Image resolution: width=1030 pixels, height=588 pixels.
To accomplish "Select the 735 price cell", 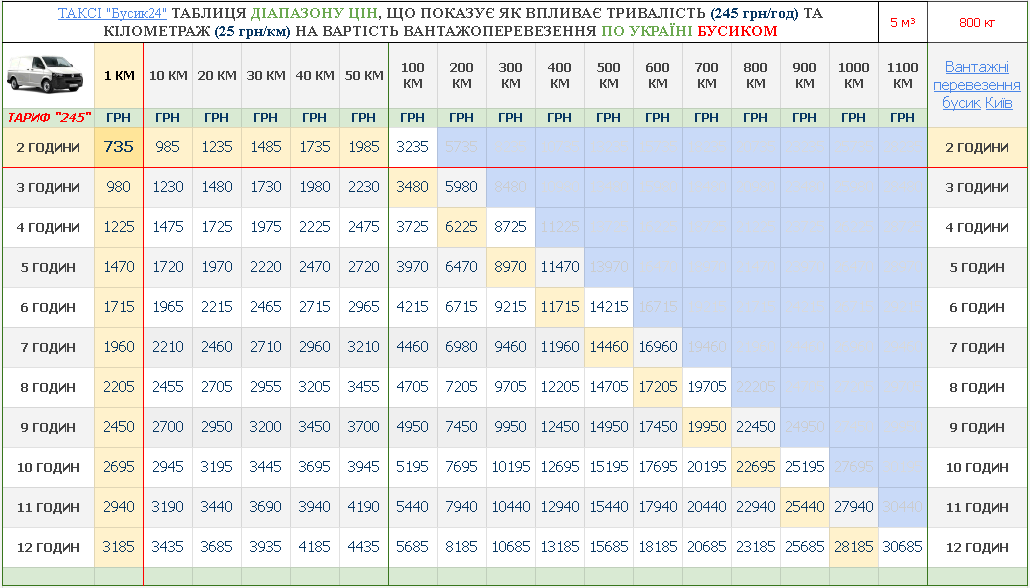I will click(119, 147).
